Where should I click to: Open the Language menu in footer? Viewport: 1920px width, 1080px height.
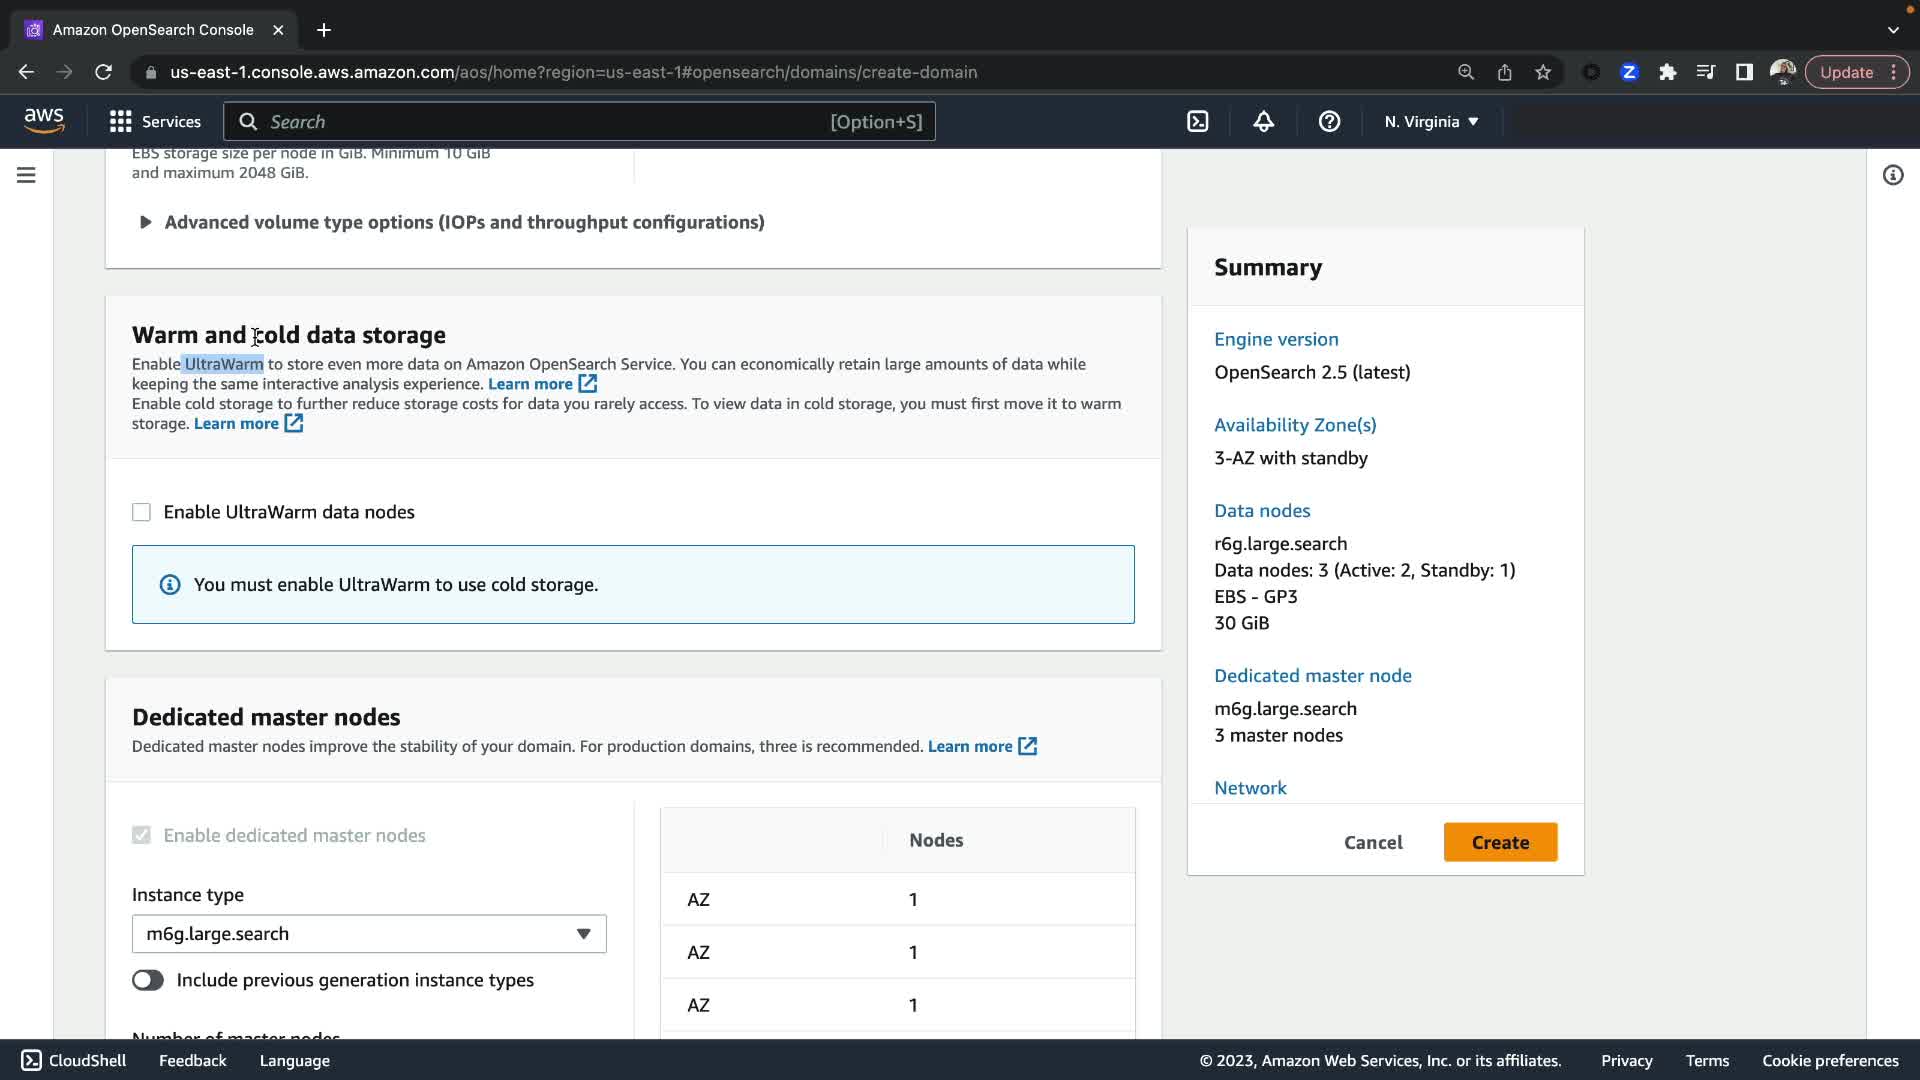(x=294, y=1061)
